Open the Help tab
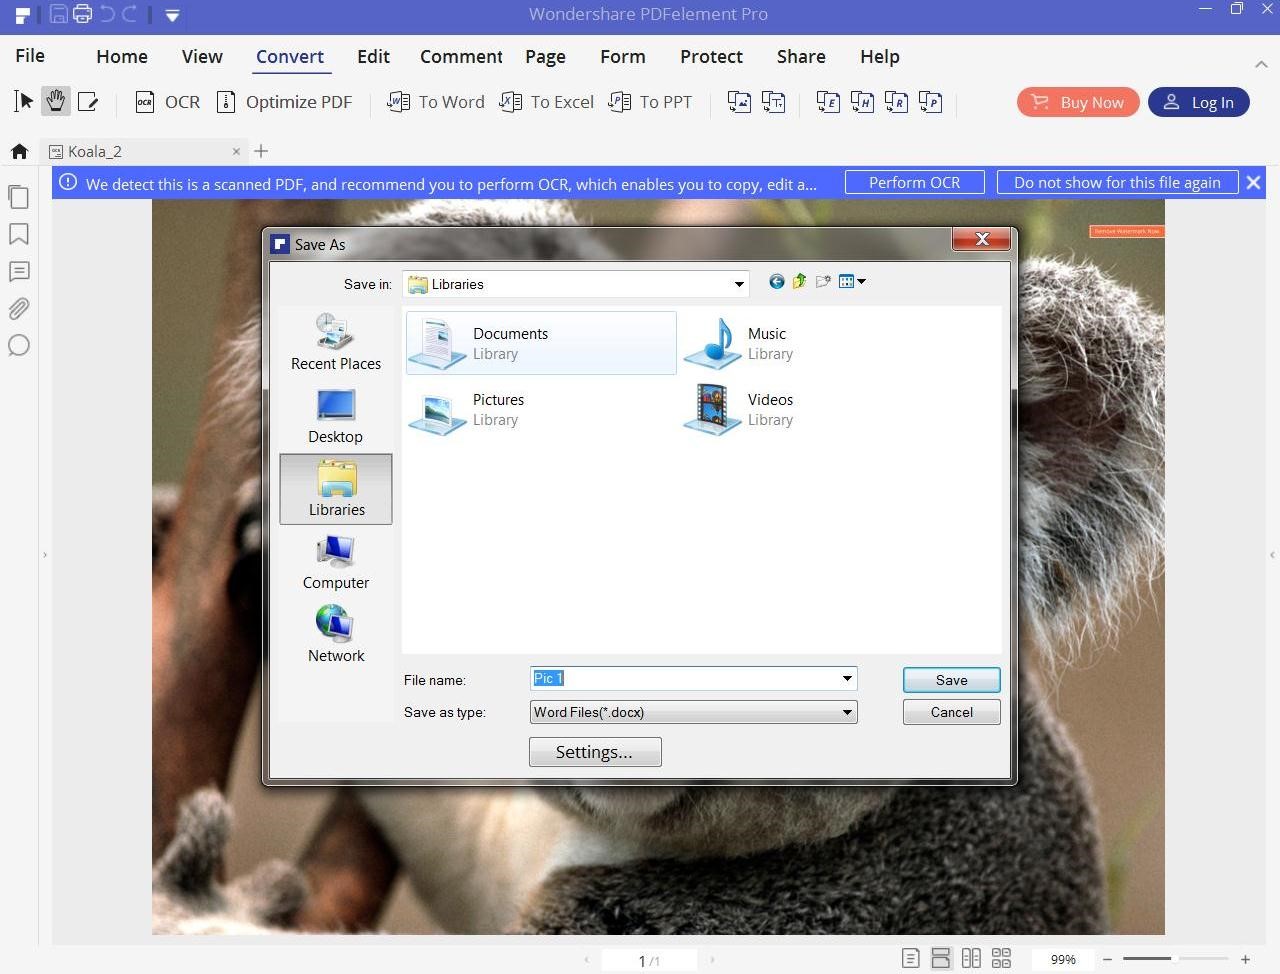Screen dimensions: 1280x974 click(x=880, y=56)
